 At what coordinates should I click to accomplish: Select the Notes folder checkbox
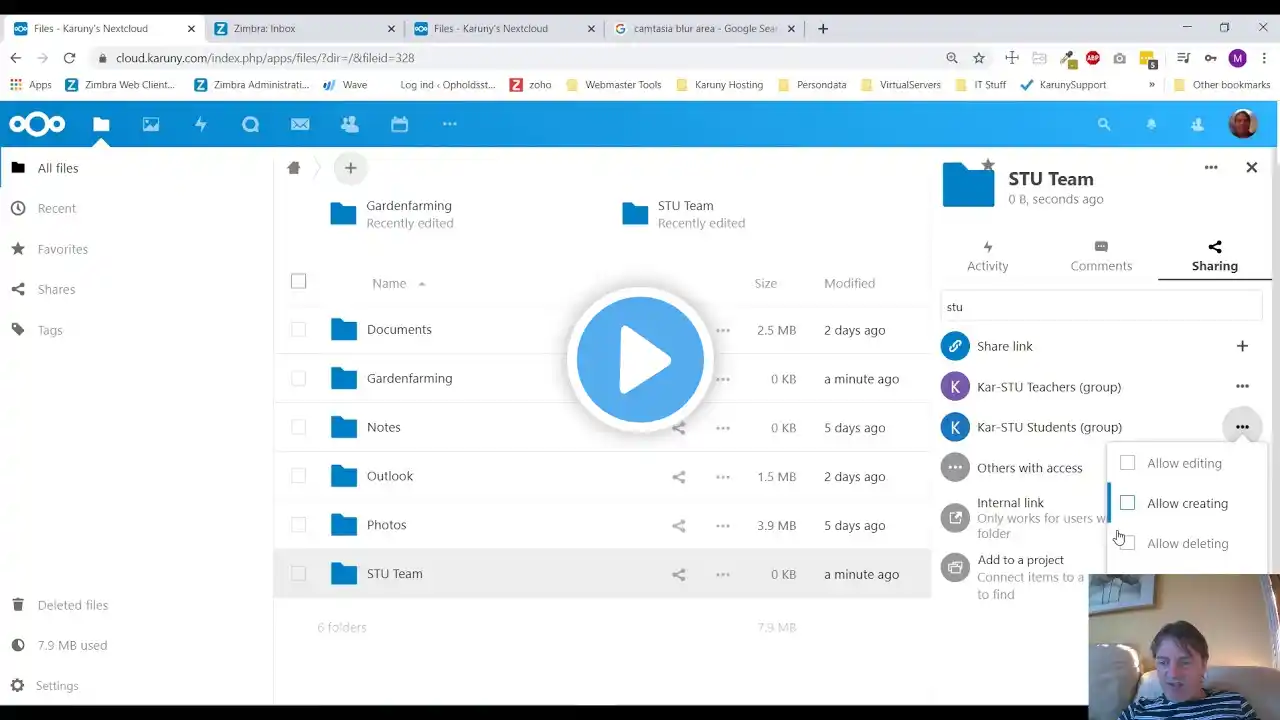coord(298,427)
